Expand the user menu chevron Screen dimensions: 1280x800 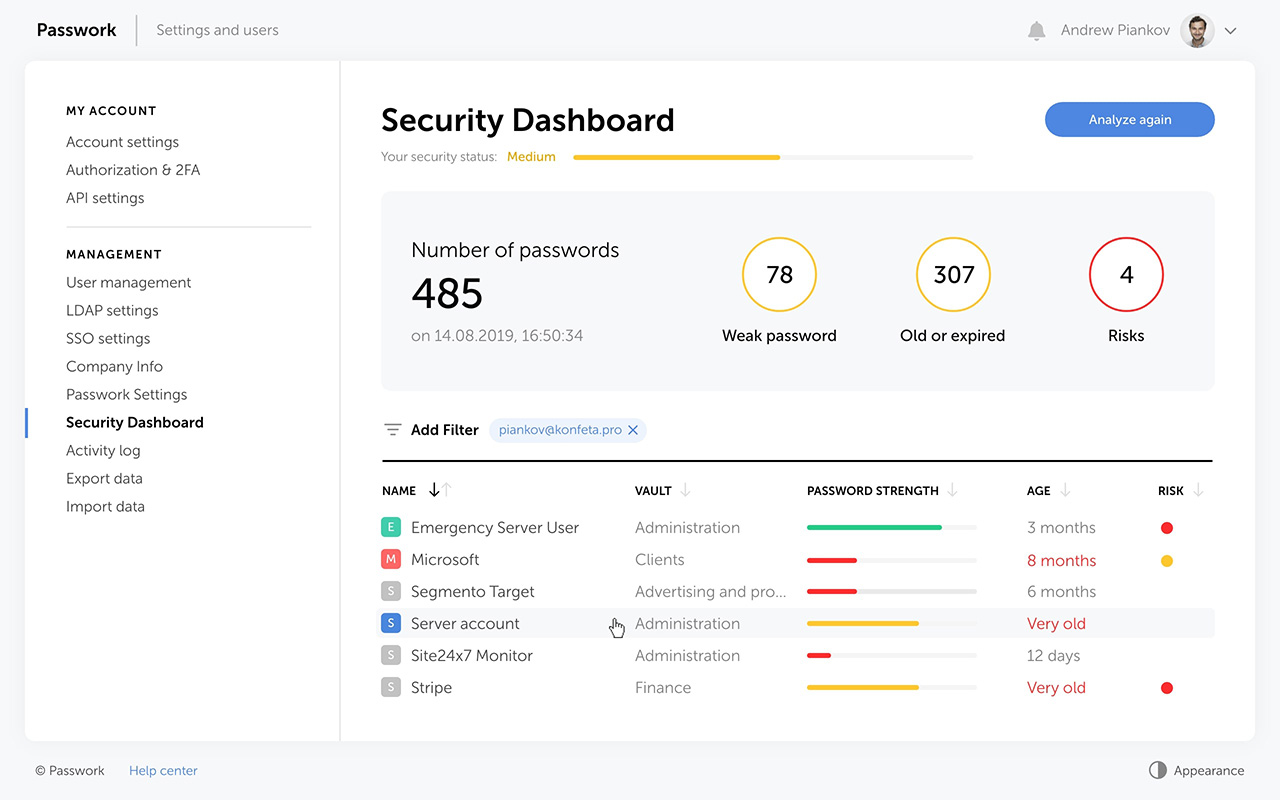point(1231,31)
